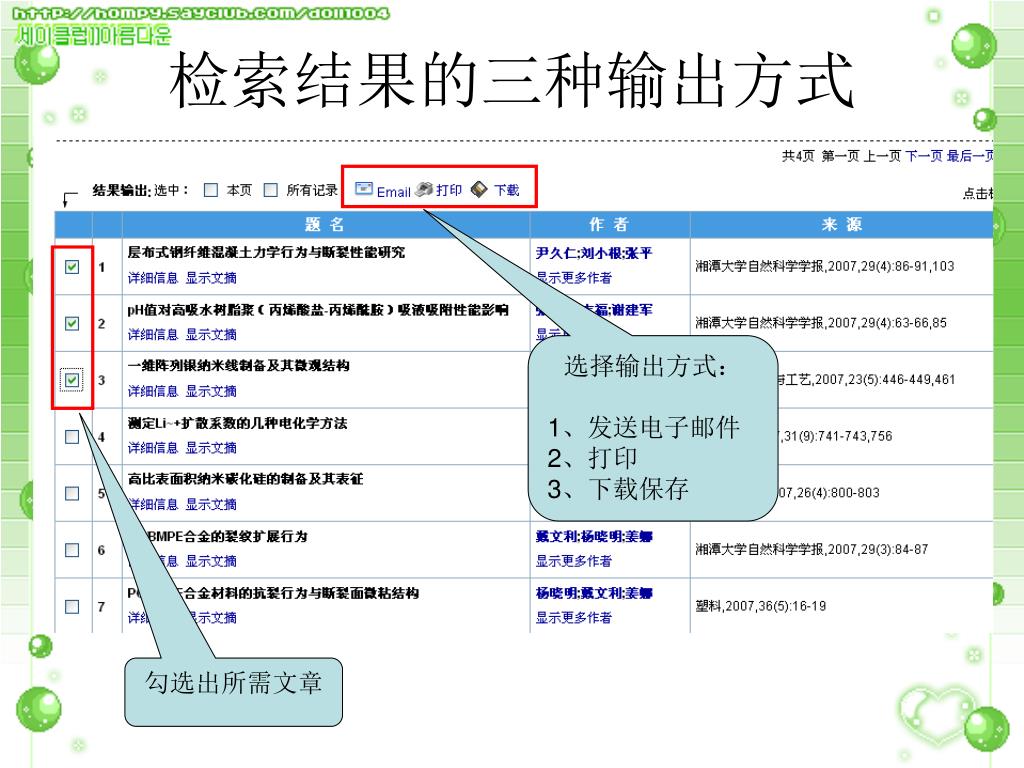Click 显示文摘 for result 4
This screenshot has height=768, width=1024.
211,448
